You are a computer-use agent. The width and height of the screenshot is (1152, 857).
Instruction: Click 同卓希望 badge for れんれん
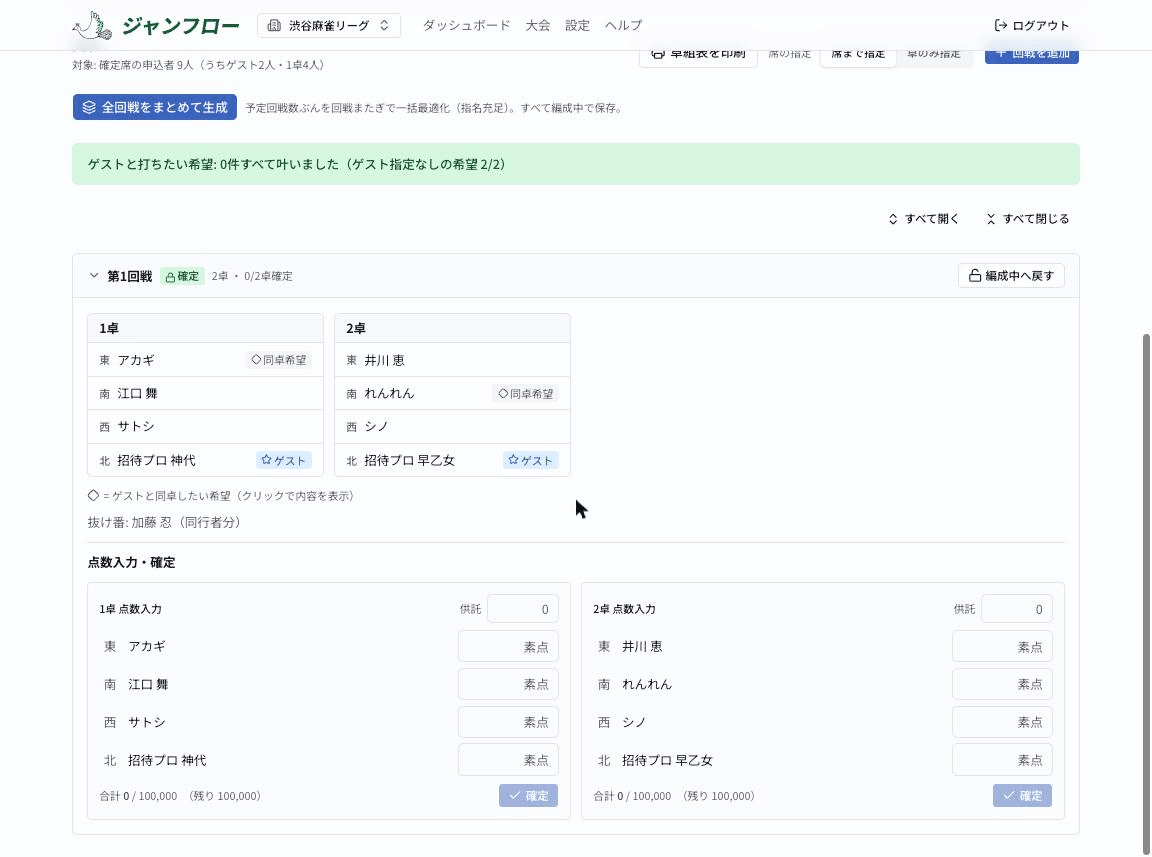(525, 393)
